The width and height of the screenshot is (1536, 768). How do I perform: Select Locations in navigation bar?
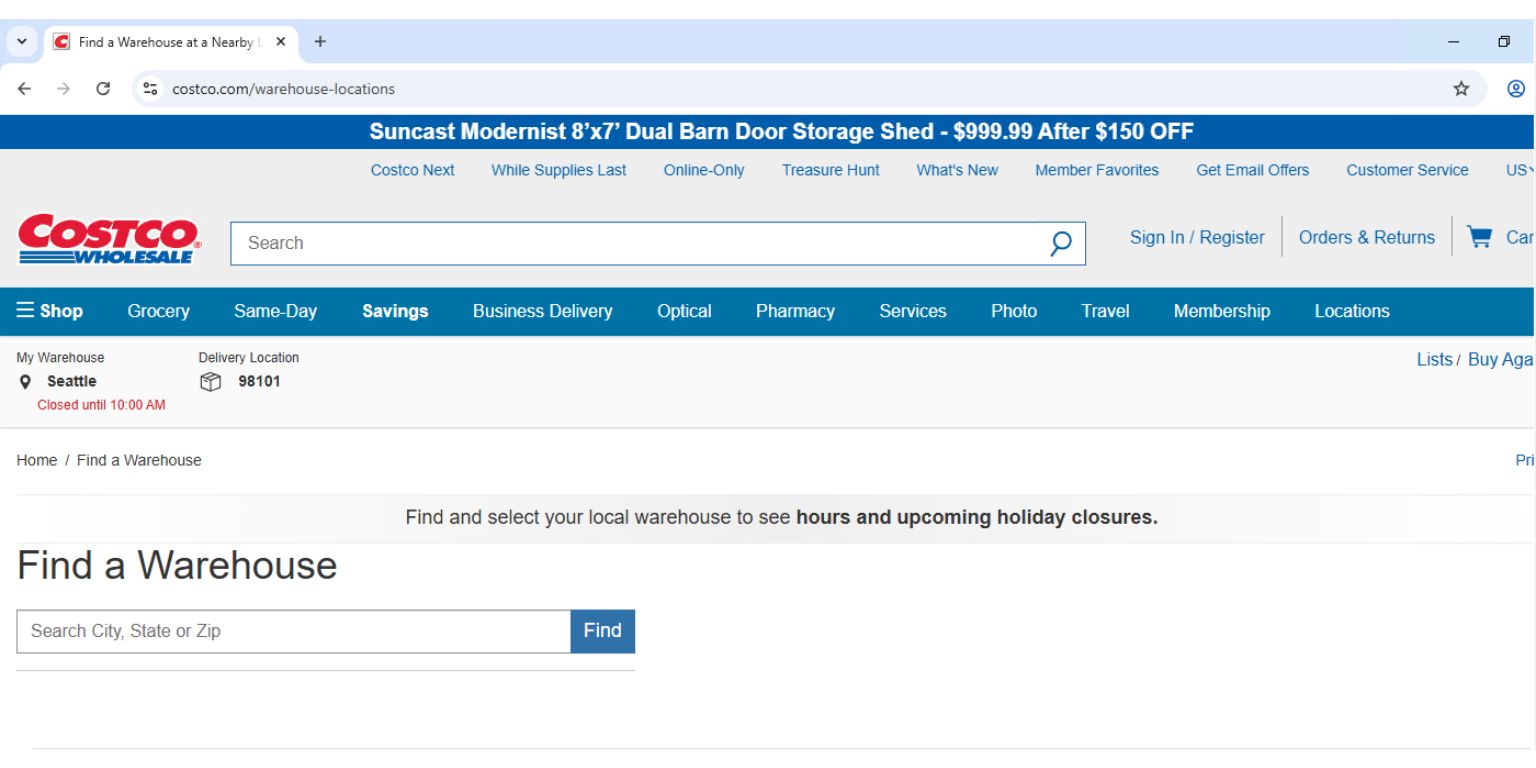pyautogui.click(x=1352, y=311)
